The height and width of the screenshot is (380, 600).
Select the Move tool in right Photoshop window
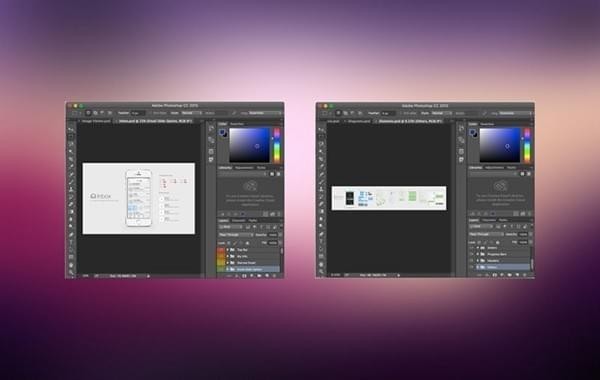point(321,129)
